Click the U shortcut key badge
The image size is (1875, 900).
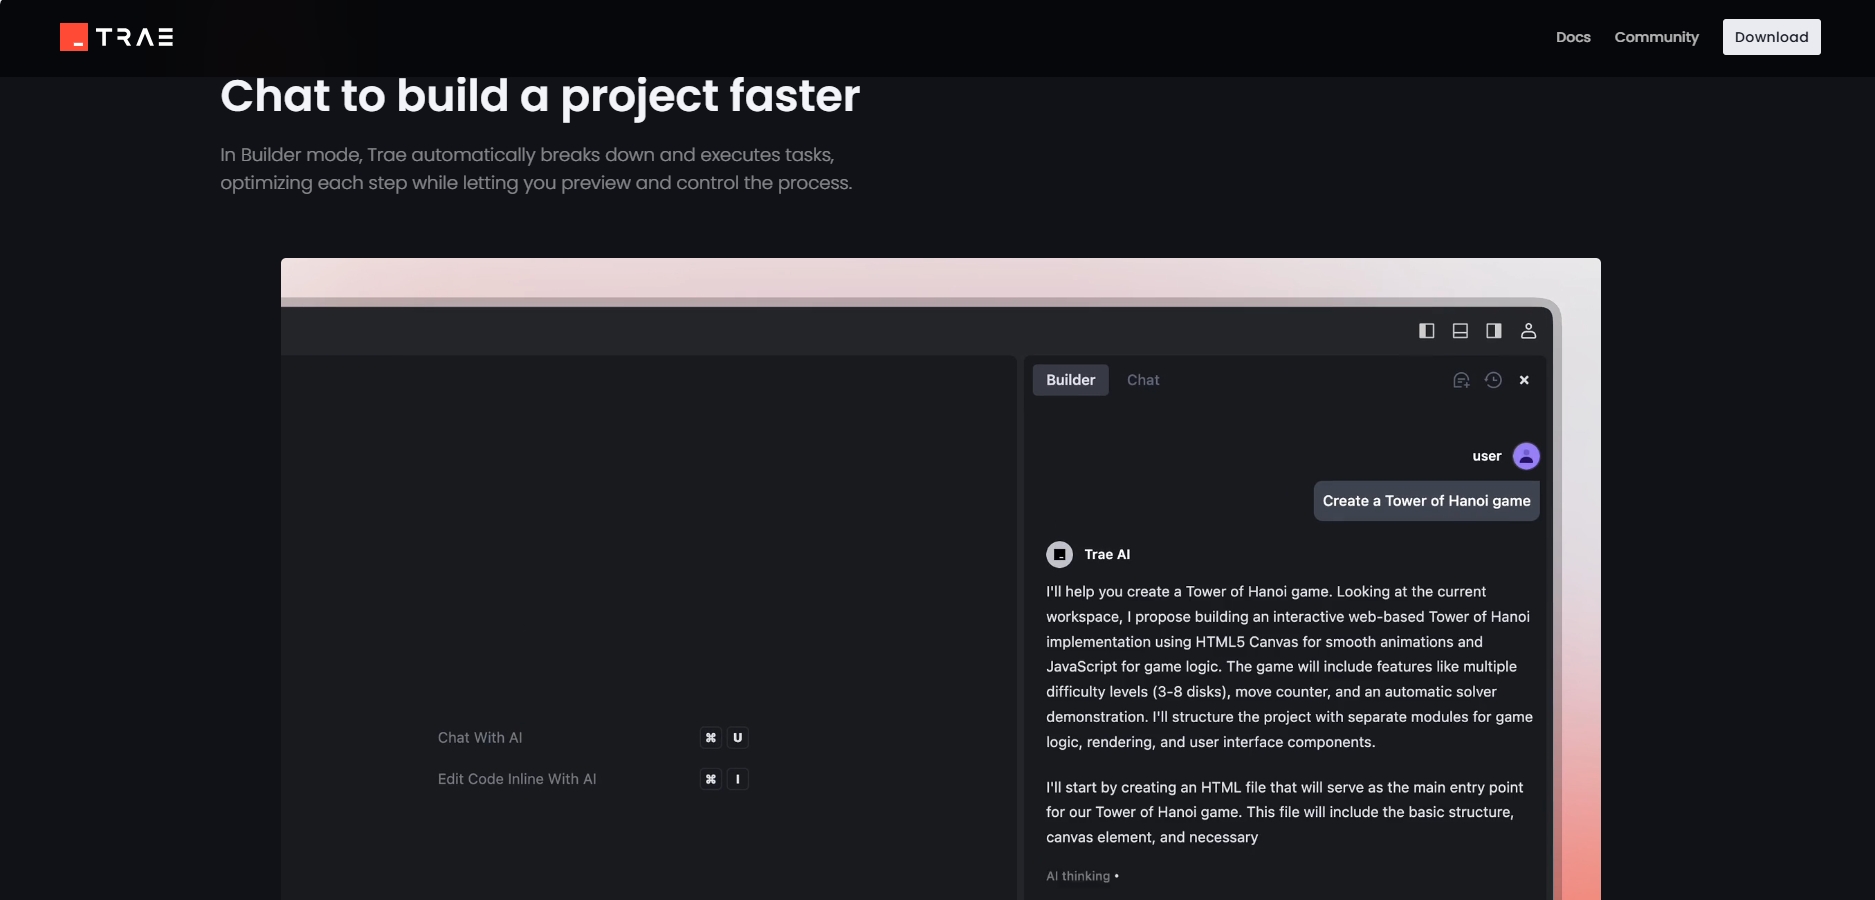[738, 738]
